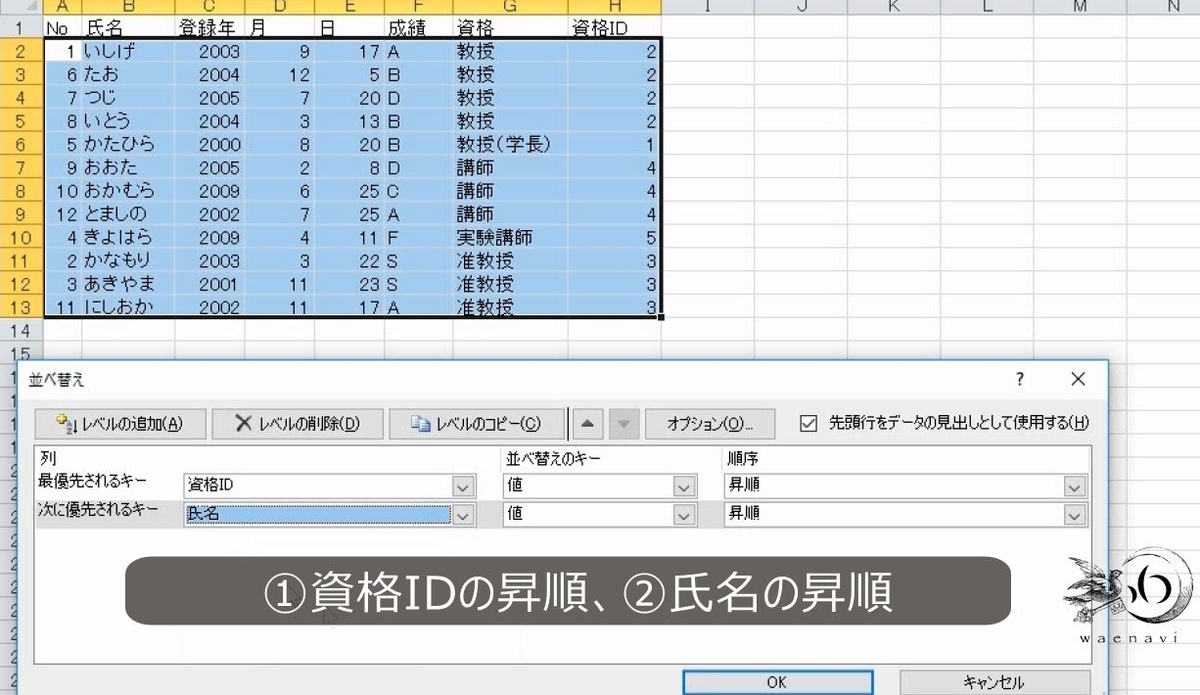Click the cell containing あきやま
1200x695 pixels.
[x=128, y=284]
